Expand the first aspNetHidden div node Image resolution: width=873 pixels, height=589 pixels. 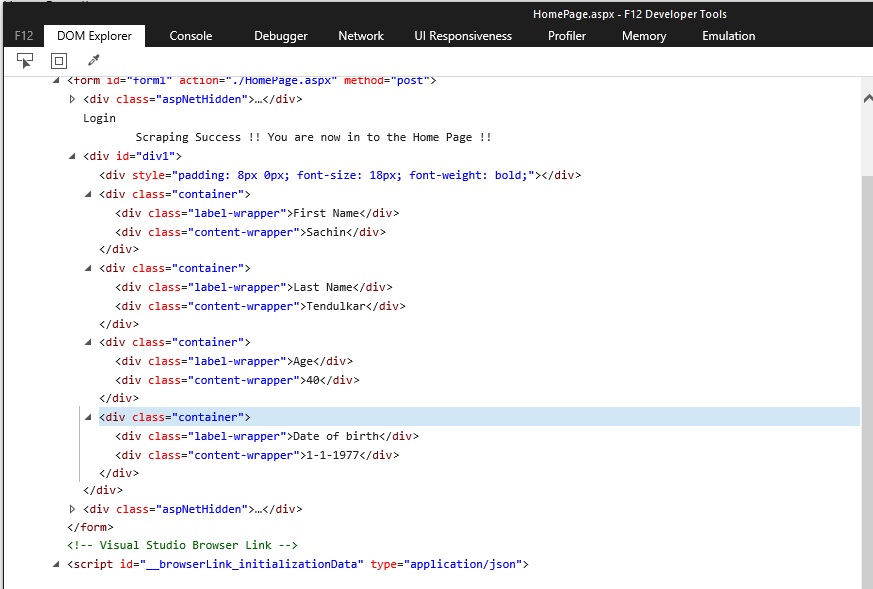pos(72,99)
